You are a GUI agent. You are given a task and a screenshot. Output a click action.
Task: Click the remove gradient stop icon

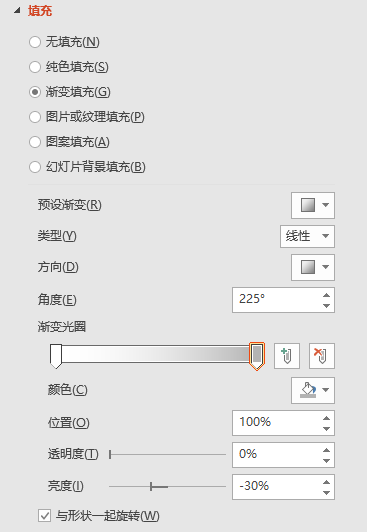pos(322,356)
